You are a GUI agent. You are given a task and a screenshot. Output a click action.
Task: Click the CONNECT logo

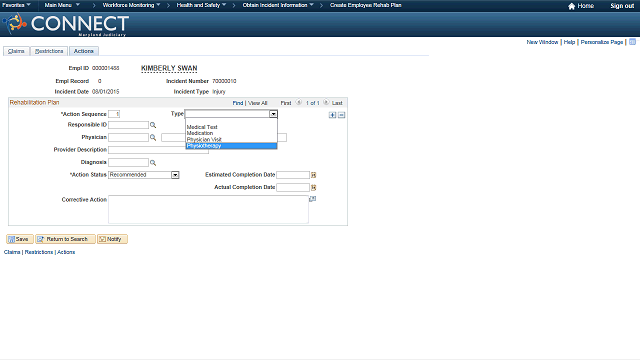tap(66, 24)
